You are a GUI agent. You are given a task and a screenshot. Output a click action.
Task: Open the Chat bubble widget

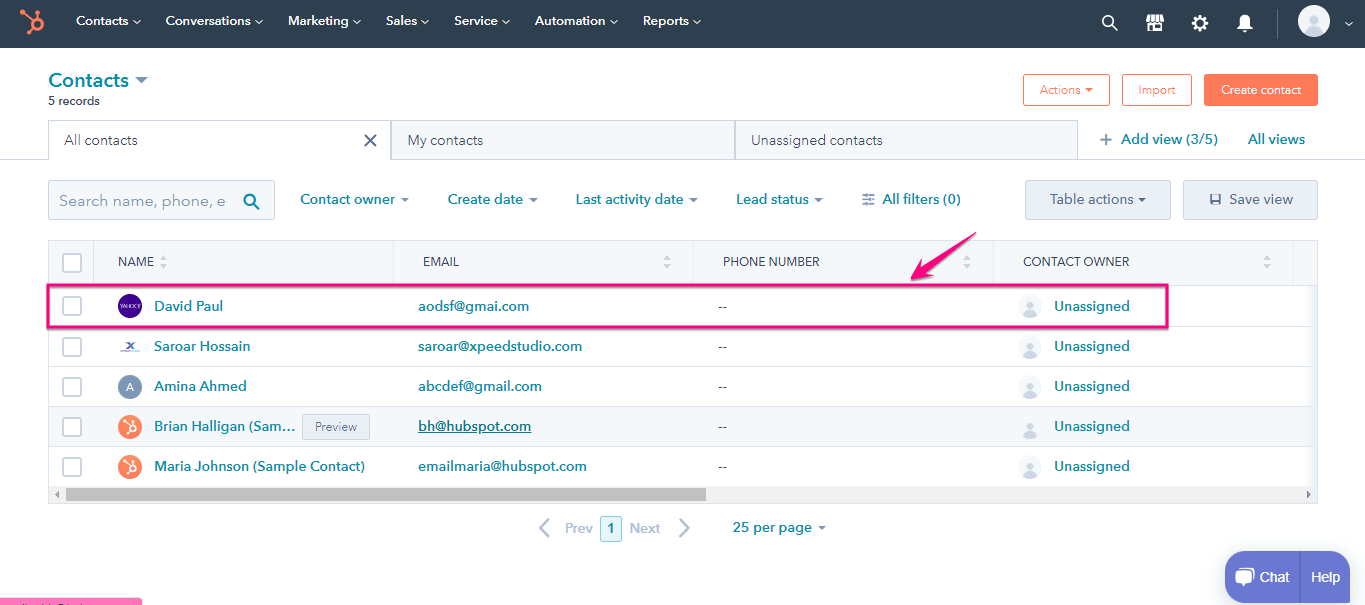[x=1262, y=577]
